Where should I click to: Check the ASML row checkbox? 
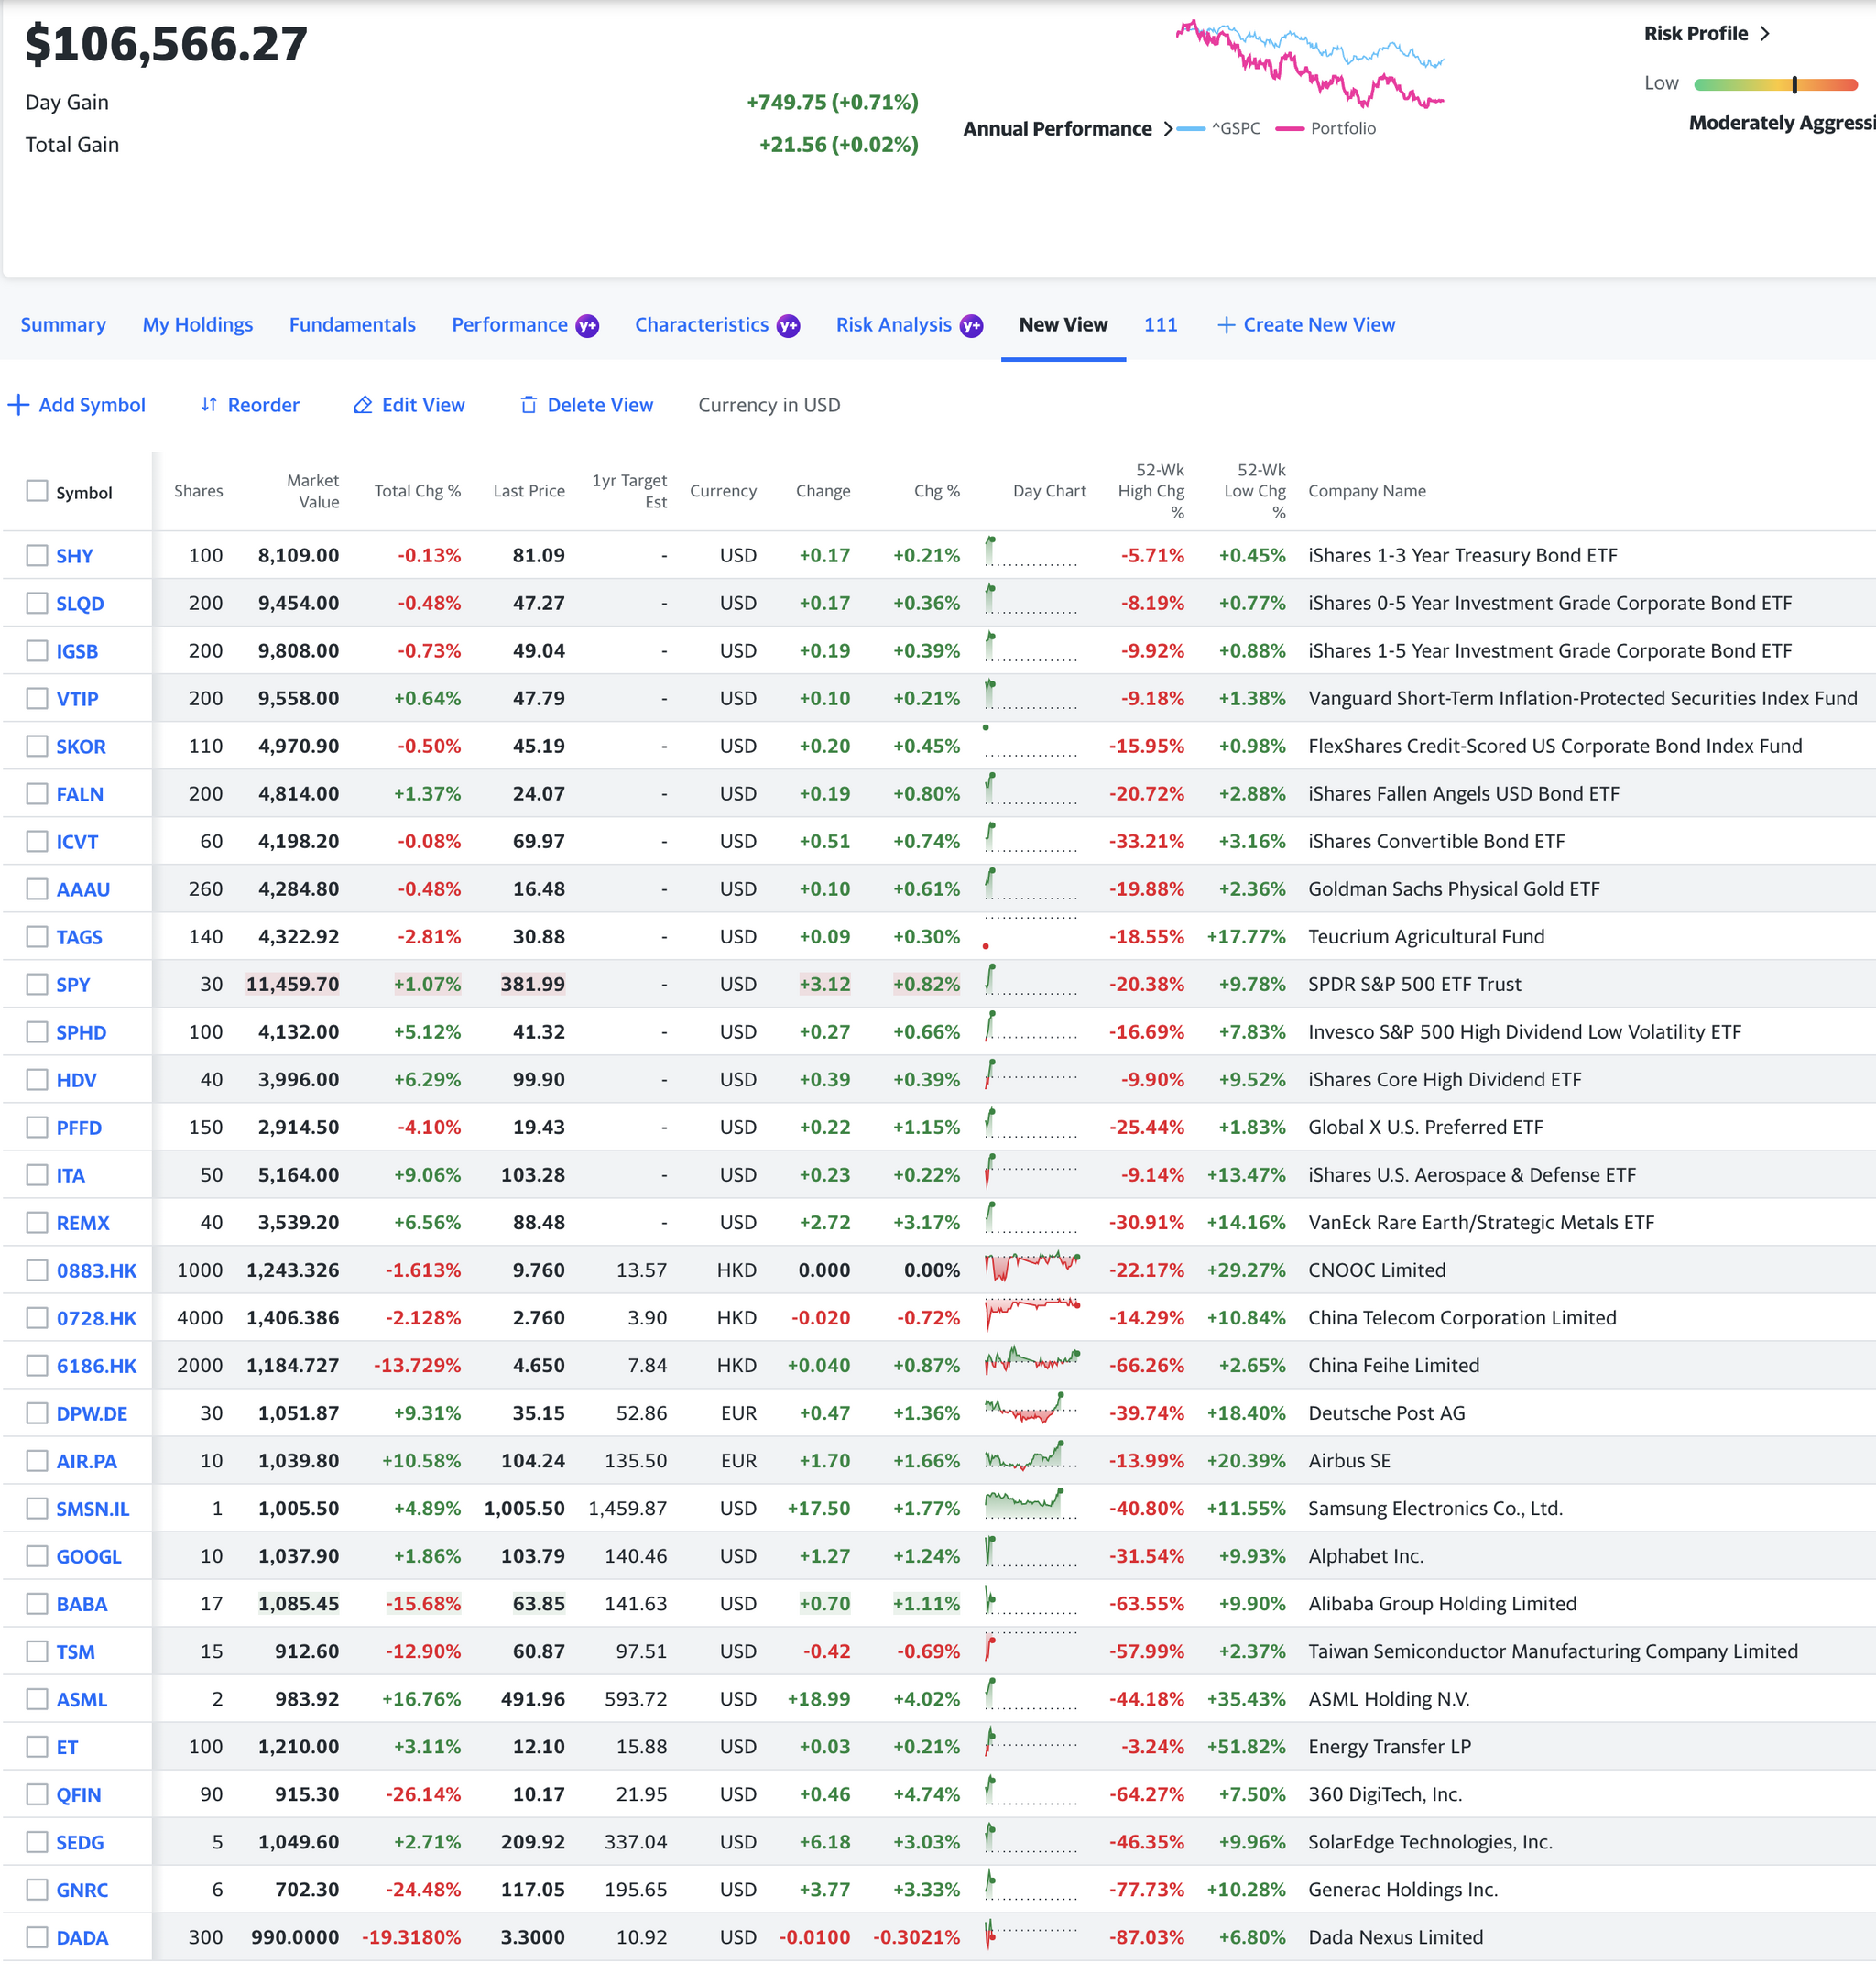37,1699
